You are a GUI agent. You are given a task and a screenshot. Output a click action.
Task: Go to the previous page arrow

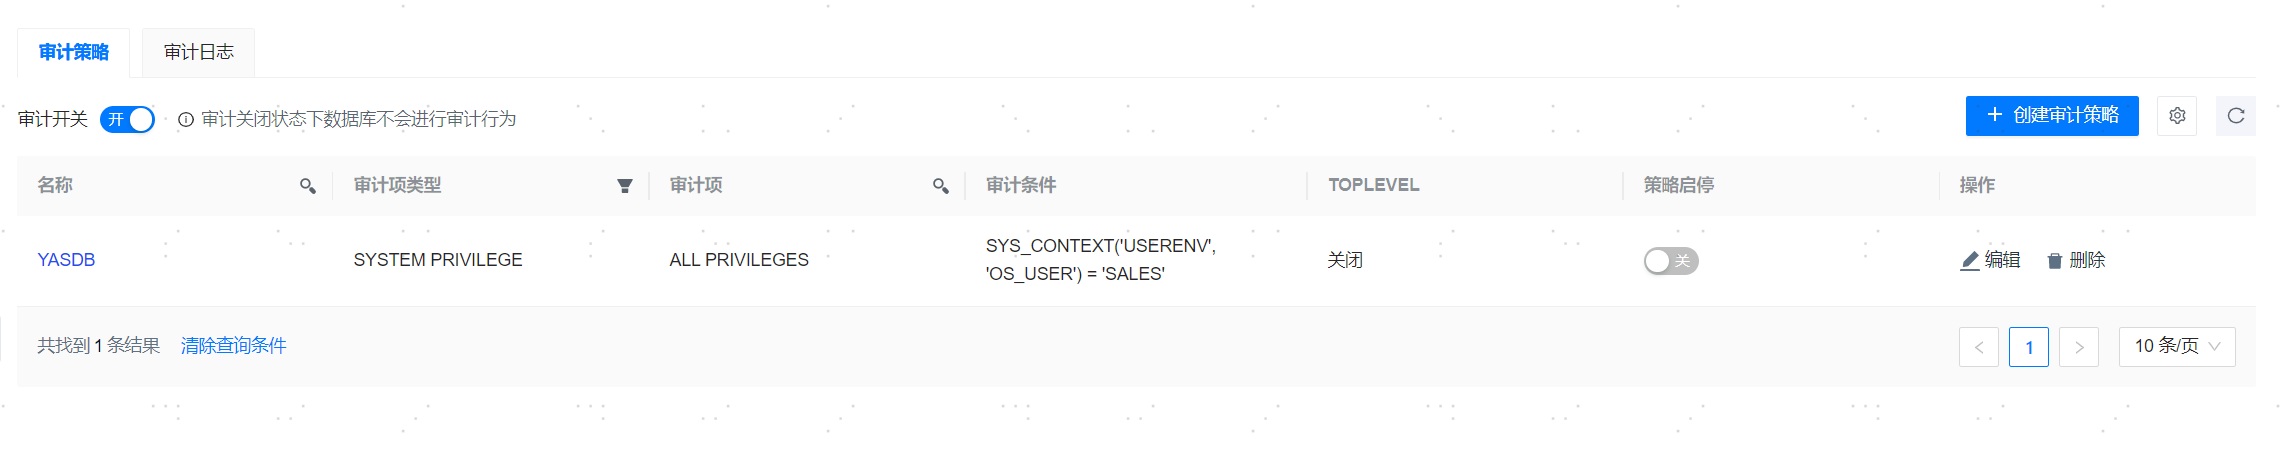(x=1979, y=347)
